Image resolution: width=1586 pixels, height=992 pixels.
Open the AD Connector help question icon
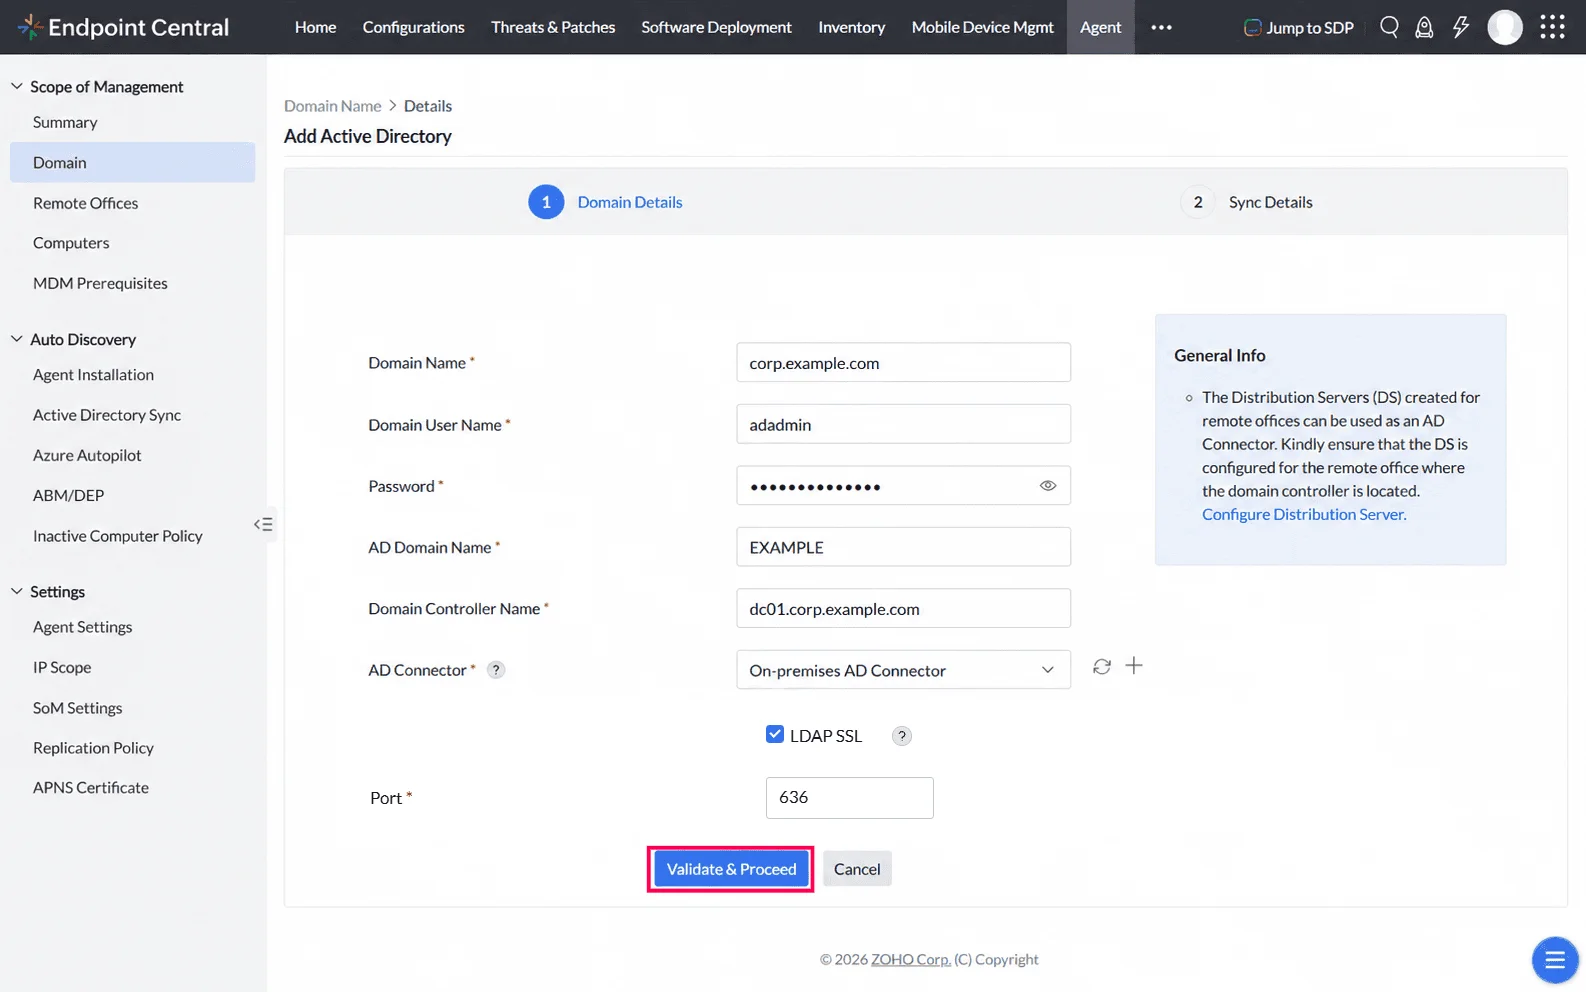click(x=496, y=670)
